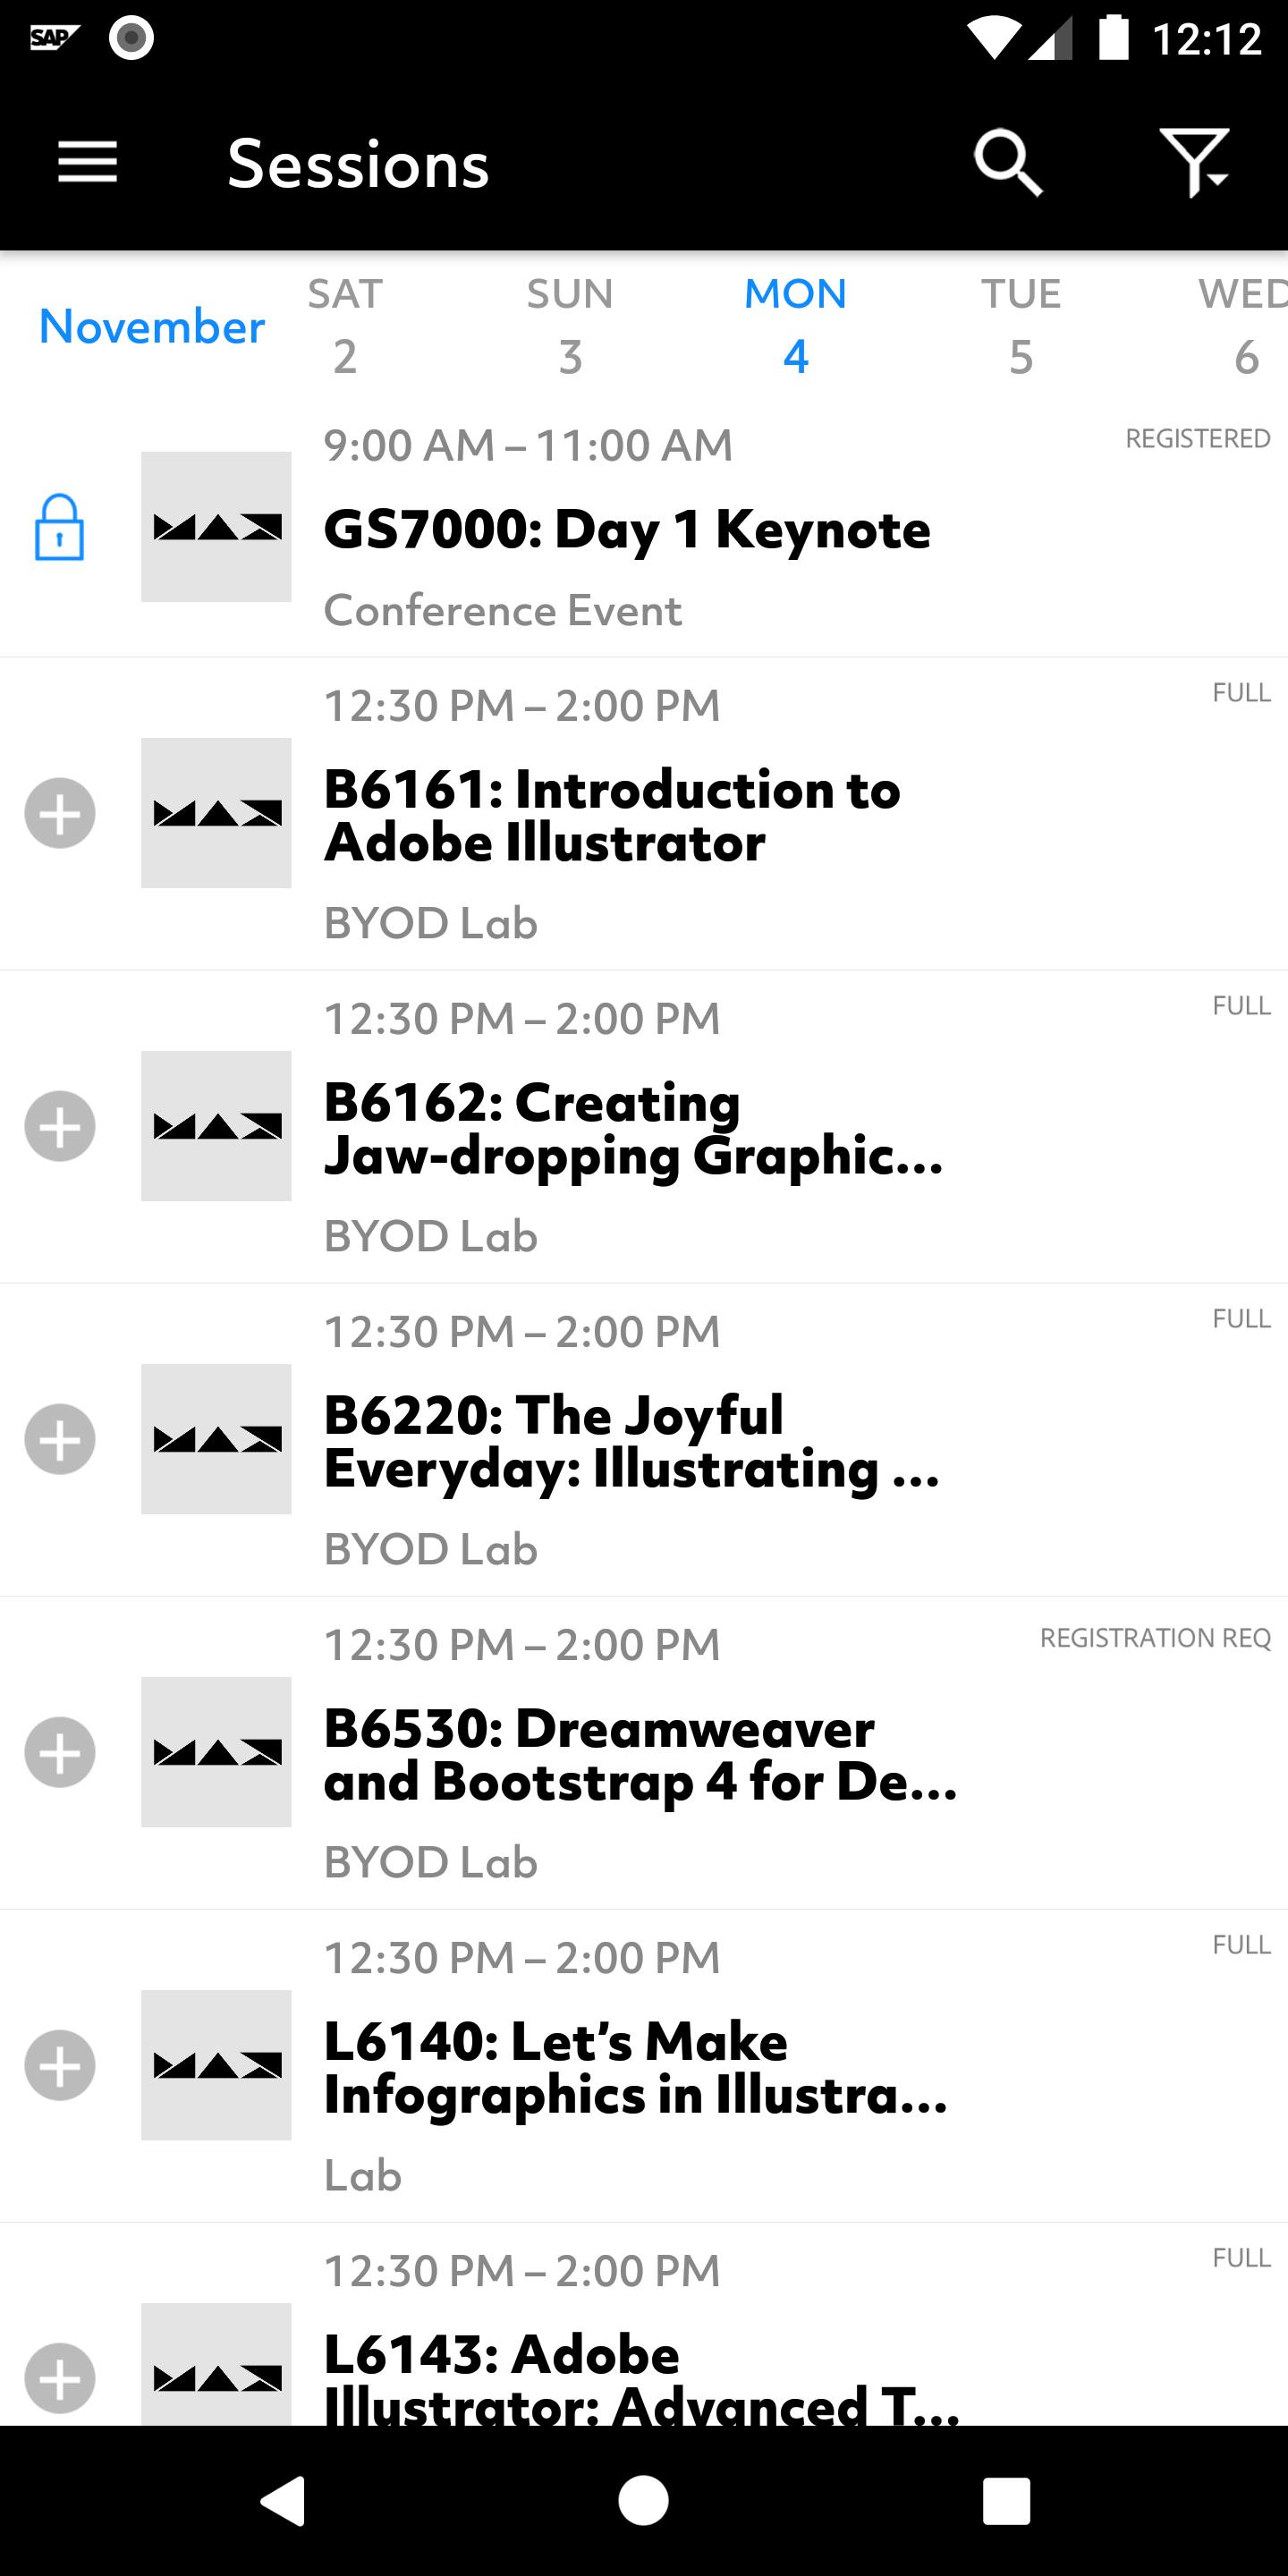Switch to Saturday 2 date tab
The width and height of the screenshot is (1288, 2576).
point(345,326)
